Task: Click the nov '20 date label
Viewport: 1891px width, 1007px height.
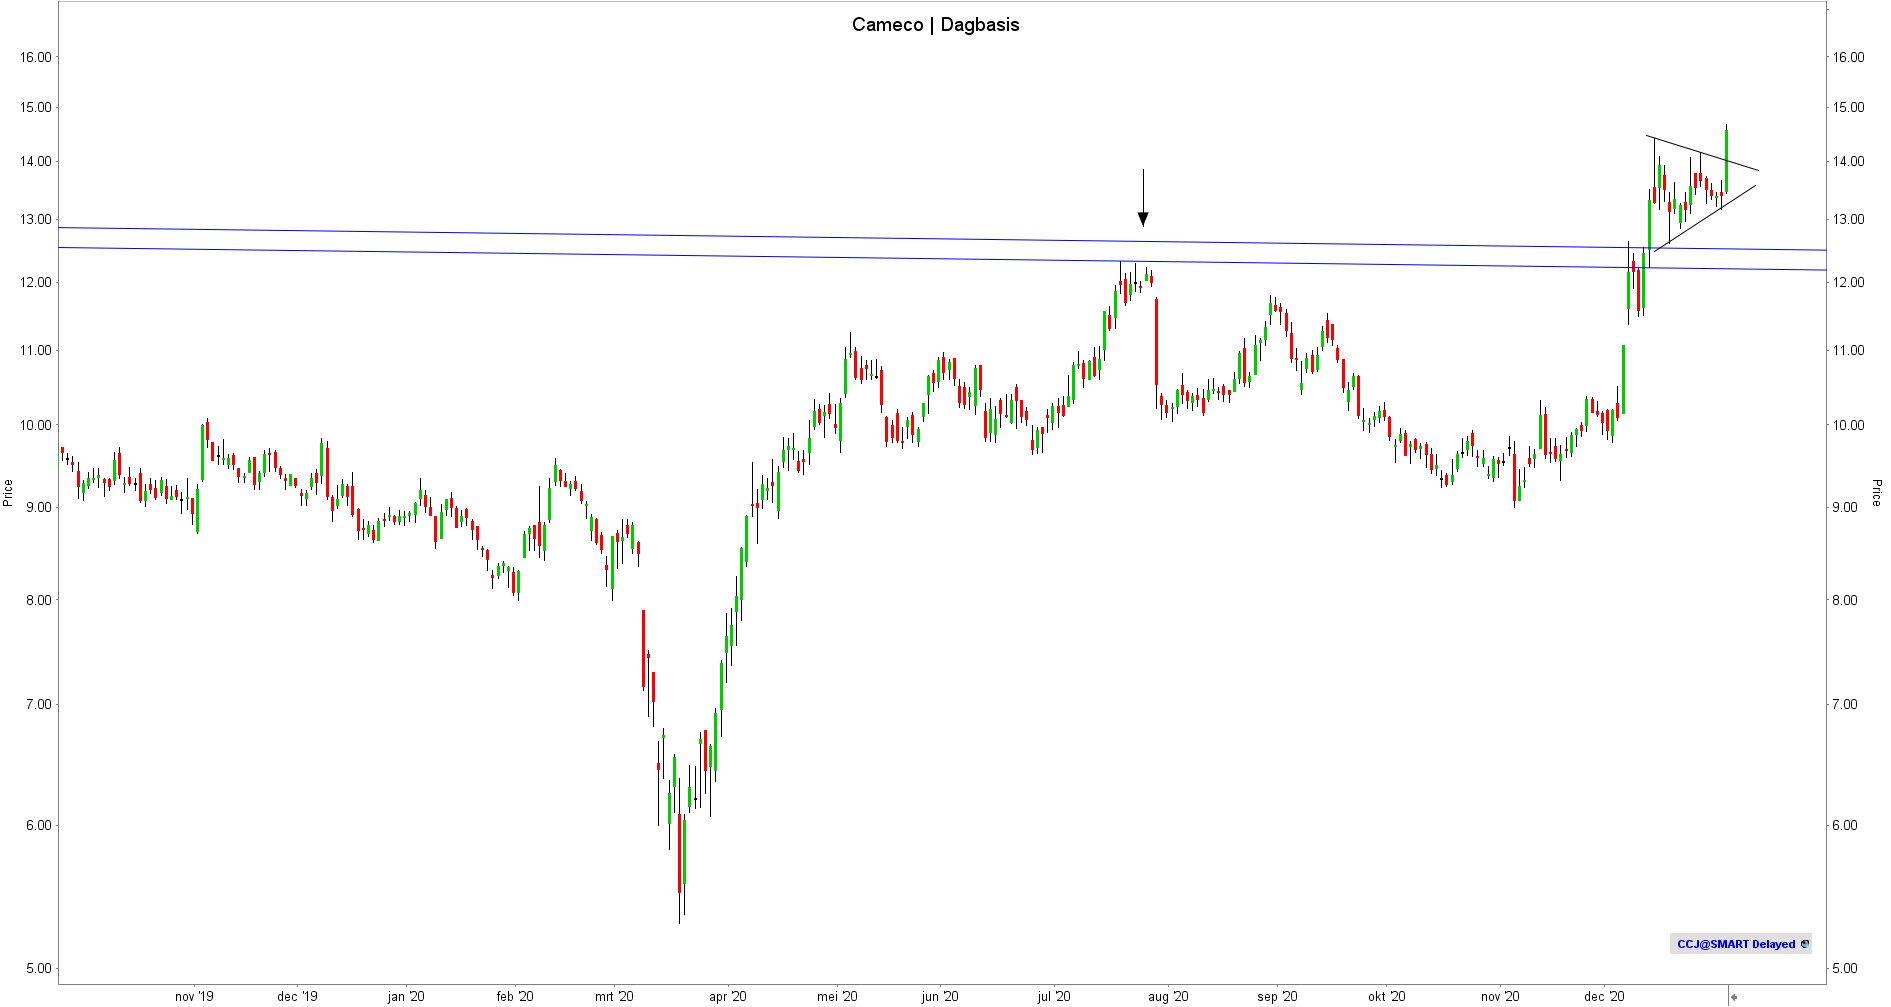Action: point(1500,996)
